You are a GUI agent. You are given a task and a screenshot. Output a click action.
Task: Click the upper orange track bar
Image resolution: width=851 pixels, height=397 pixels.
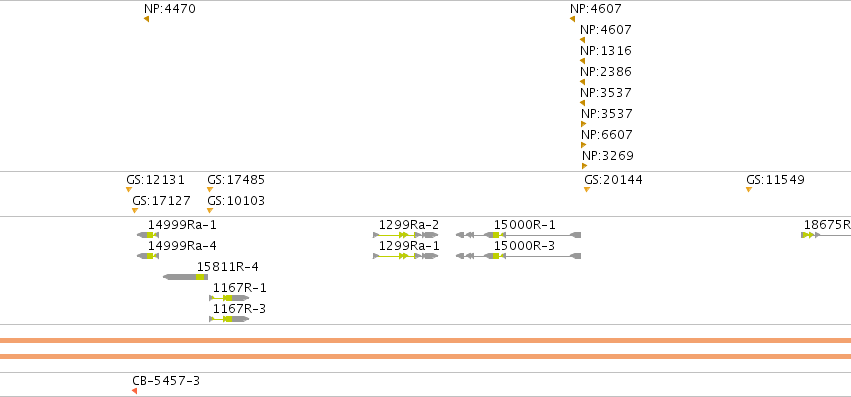tap(426, 341)
